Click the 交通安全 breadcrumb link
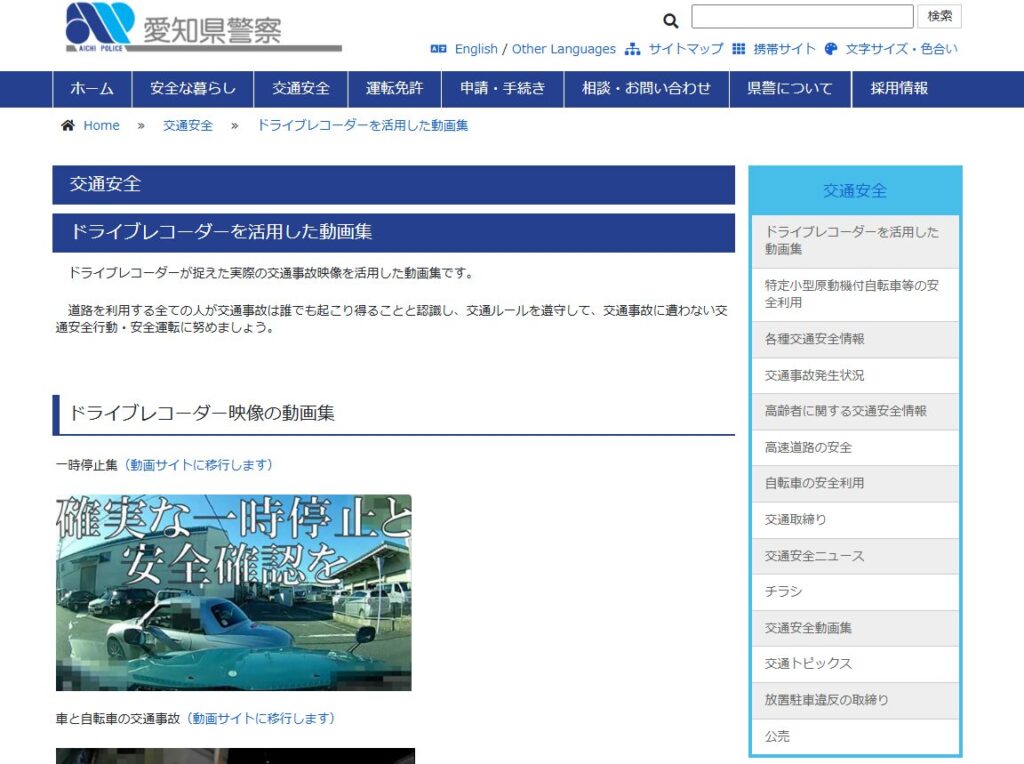The height and width of the screenshot is (764, 1024). [188, 125]
